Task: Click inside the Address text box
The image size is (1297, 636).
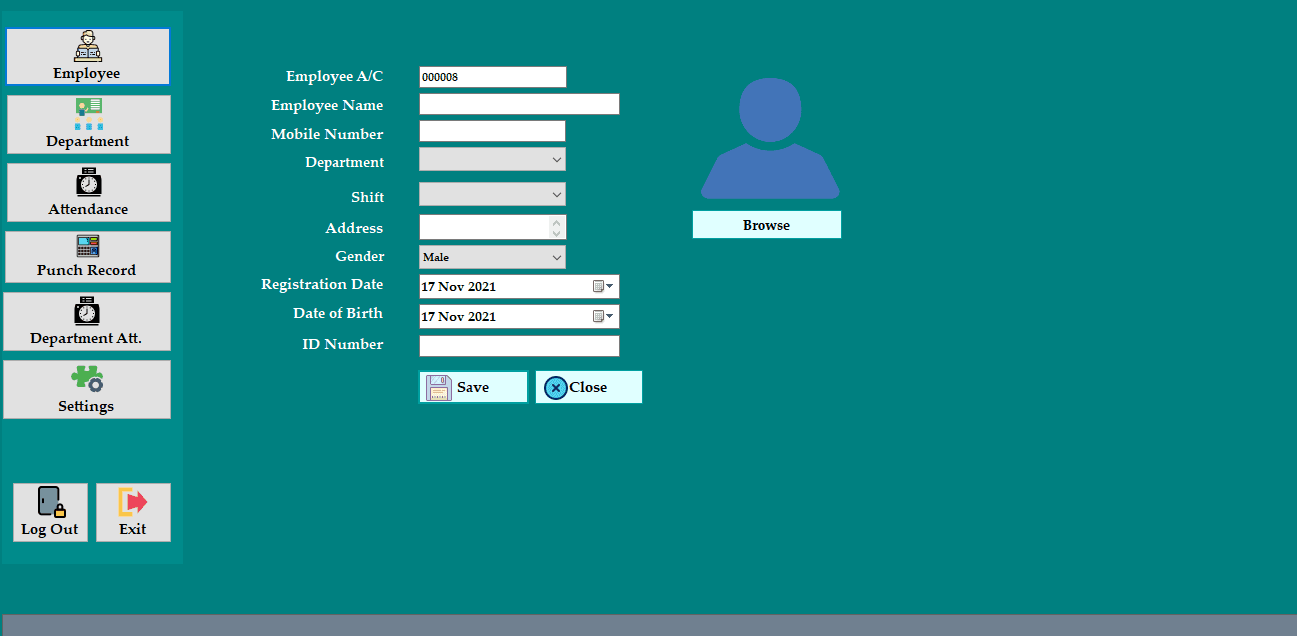Action: [484, 227]
